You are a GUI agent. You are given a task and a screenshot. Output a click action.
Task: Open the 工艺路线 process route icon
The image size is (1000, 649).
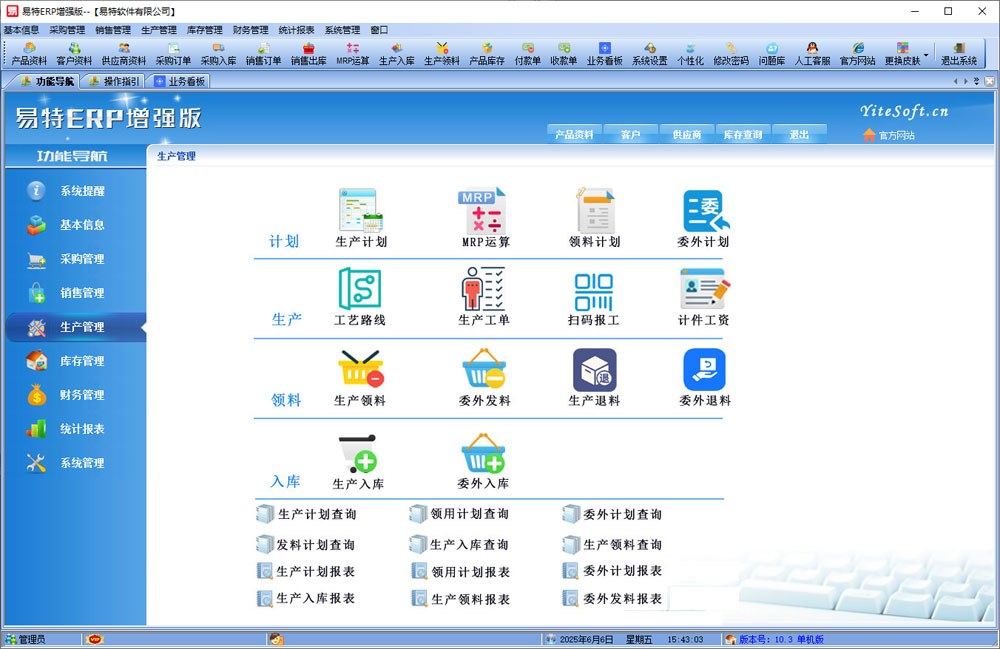(360, 291)
